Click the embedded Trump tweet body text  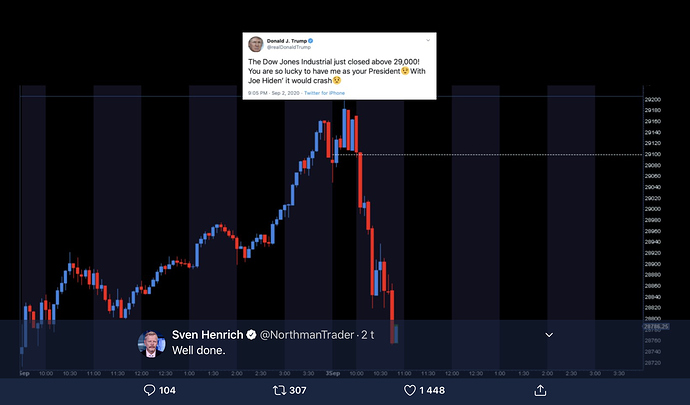(335, 71)
